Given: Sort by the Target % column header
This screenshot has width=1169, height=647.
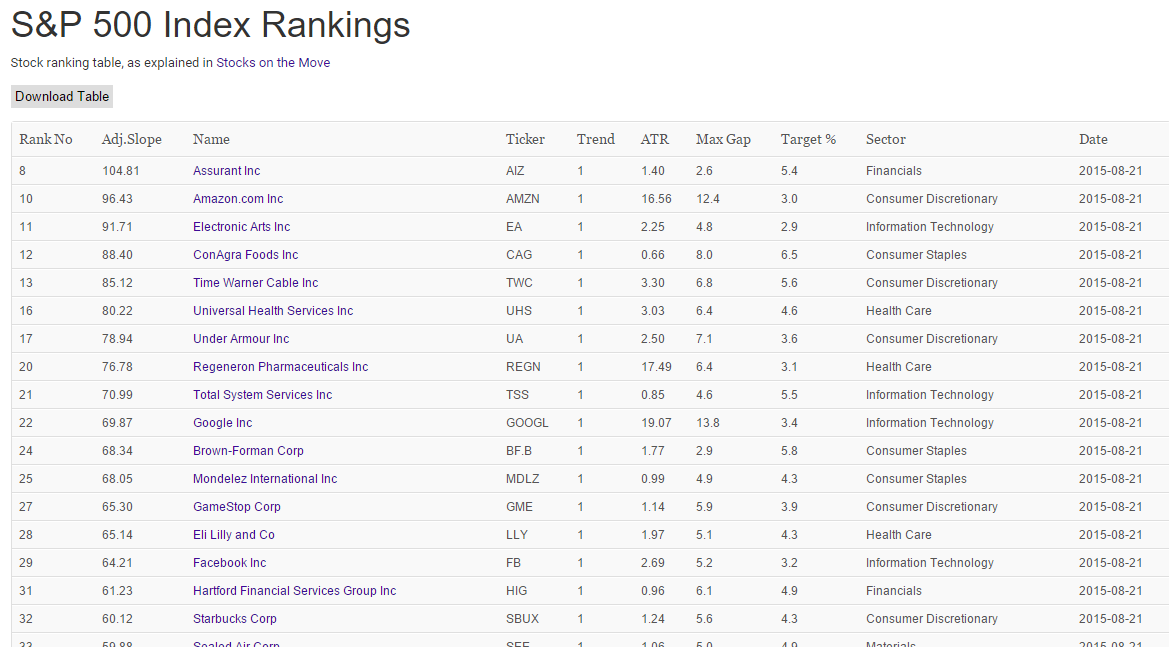Looking at the screenshot, I should coord(808,139).
